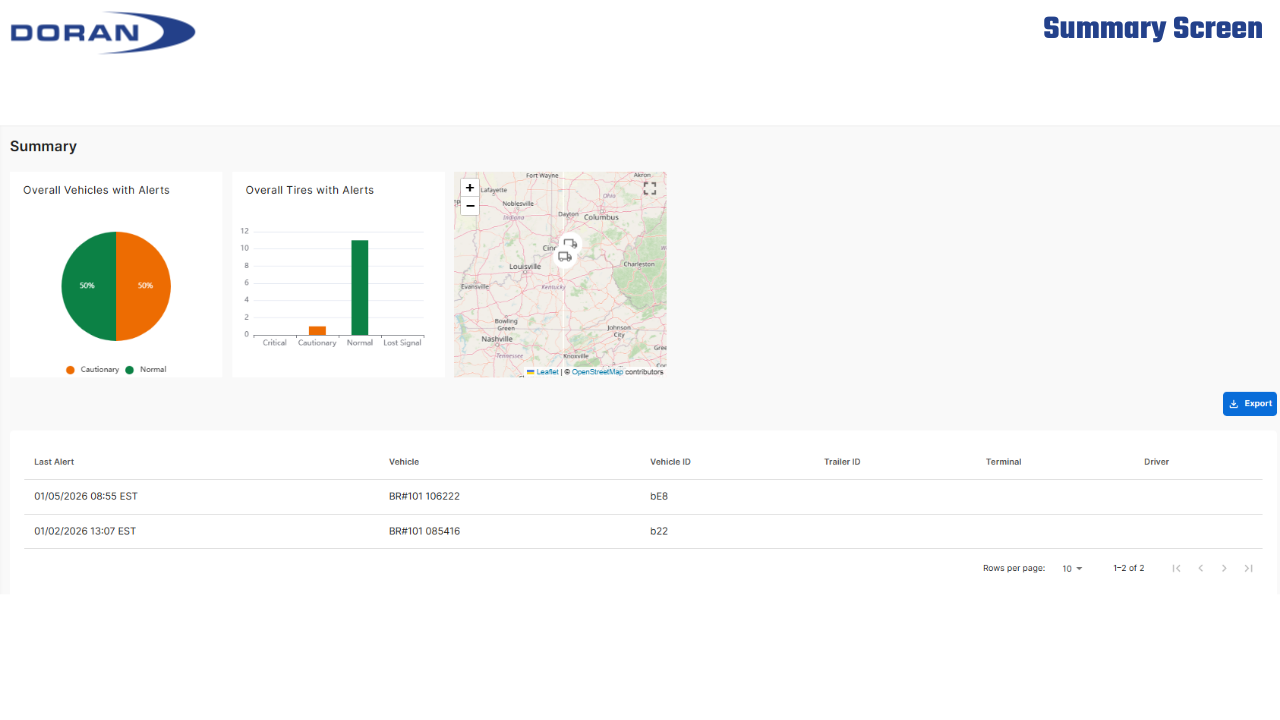Toggle Normal legend item in pie chart
The width and height of the screenshot is (1280, 720).
[x=146, y=370]
